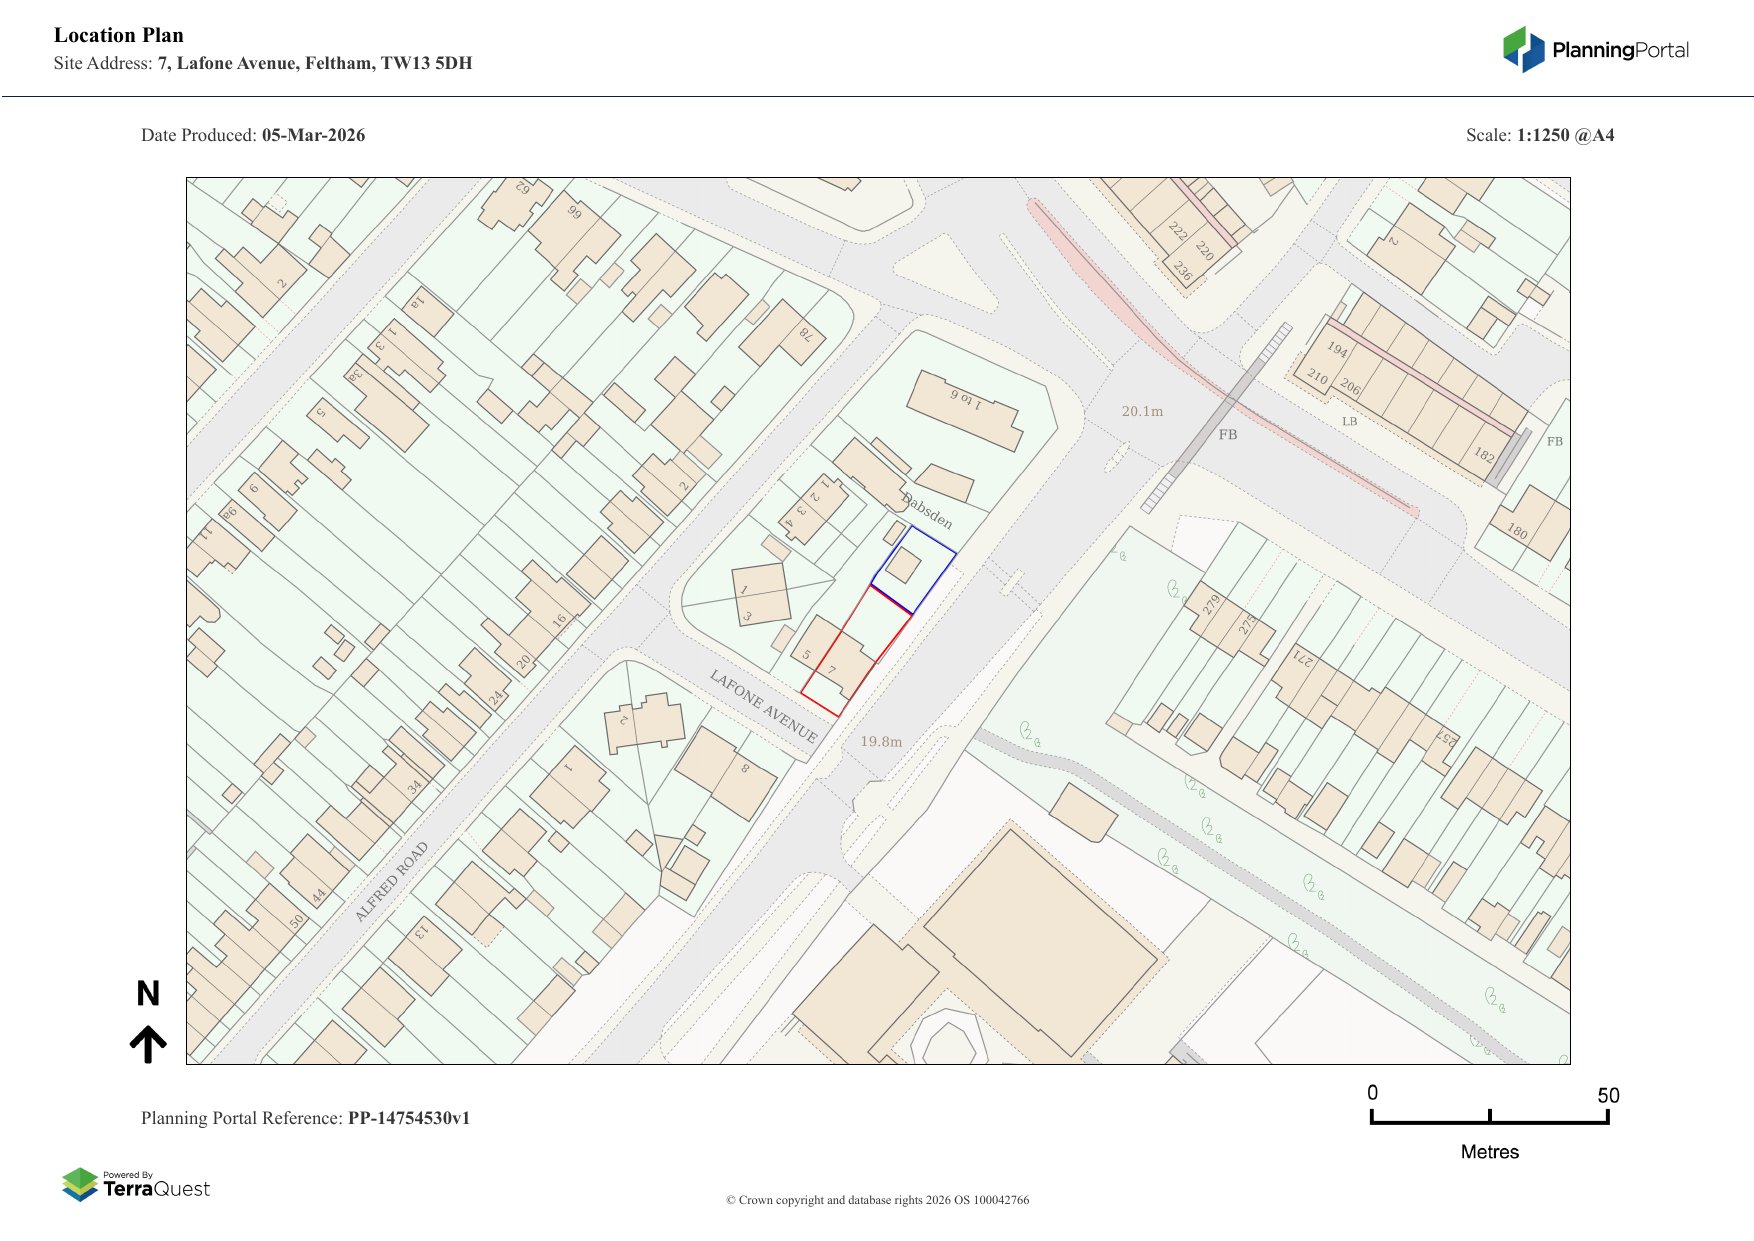Click the LB post box label
The height and width of the screenshot is (1241, 1754).
pos(1349,421)
